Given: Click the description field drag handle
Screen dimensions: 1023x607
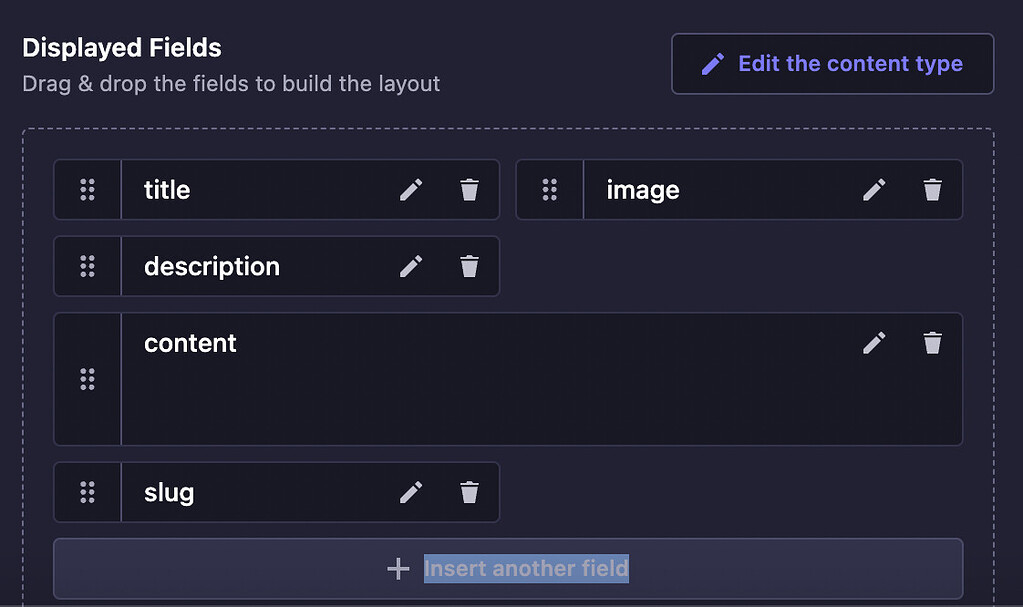Looking at the screenshot, I should pos(88,266).
